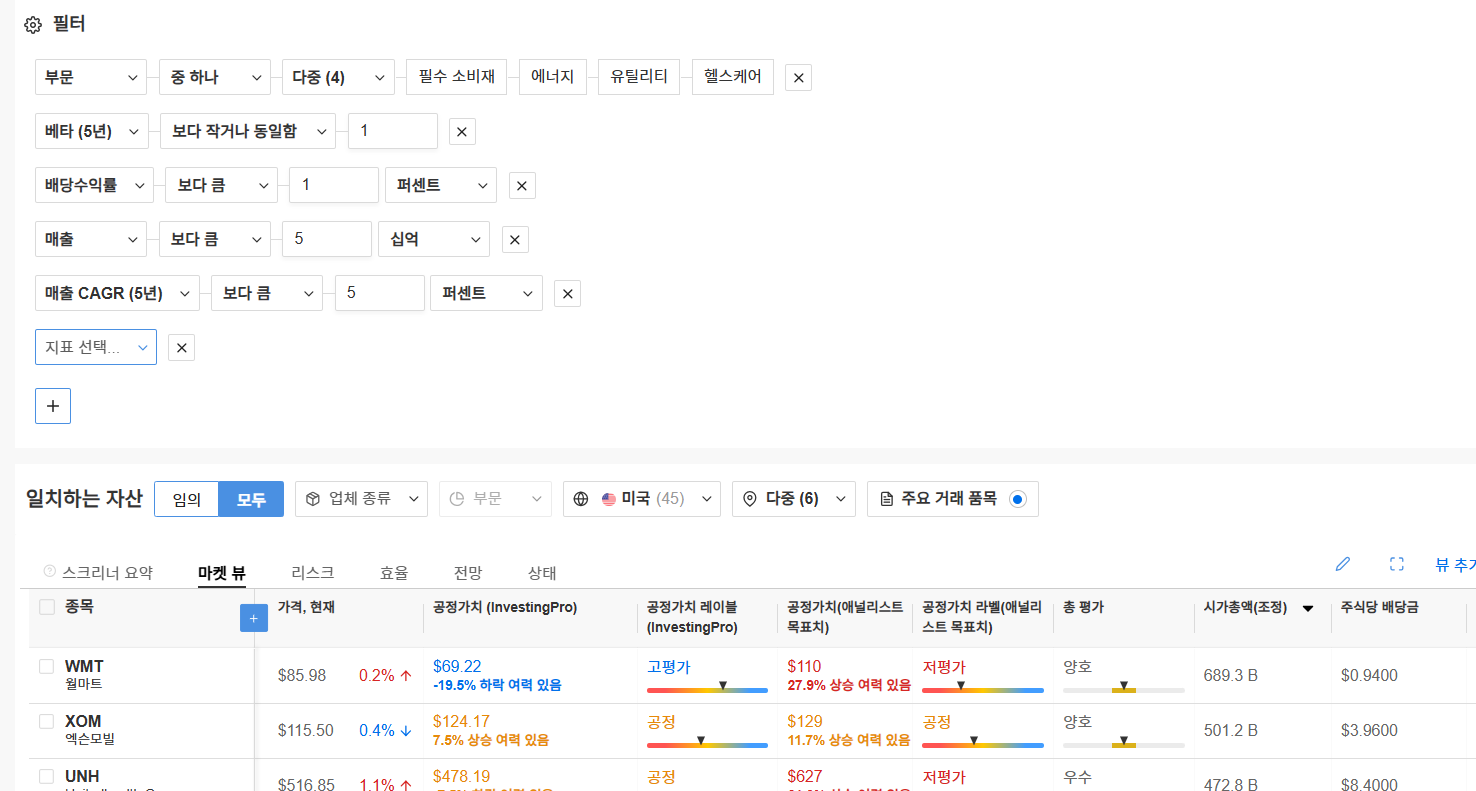
Task: Click the 유틸리티 sector tag
Action: click(639, 77)
